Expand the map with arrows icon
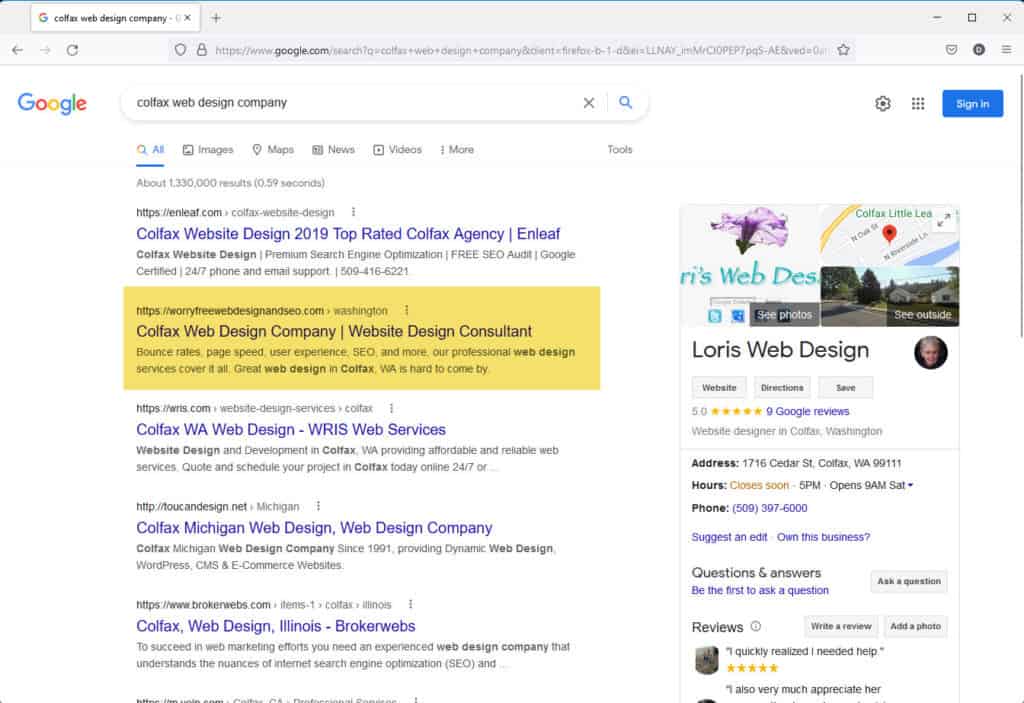This screenshot has width=1024, height=703. coord(944,220)
